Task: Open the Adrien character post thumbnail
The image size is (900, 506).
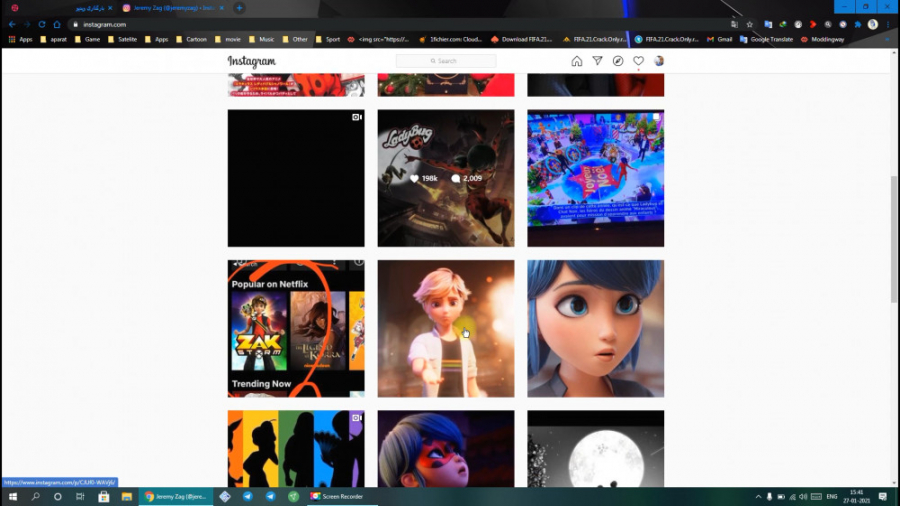Action: coord(446,328)
